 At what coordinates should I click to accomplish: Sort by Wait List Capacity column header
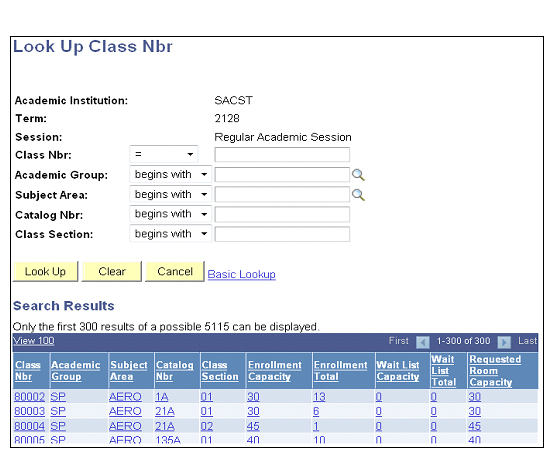coord(398,371)
